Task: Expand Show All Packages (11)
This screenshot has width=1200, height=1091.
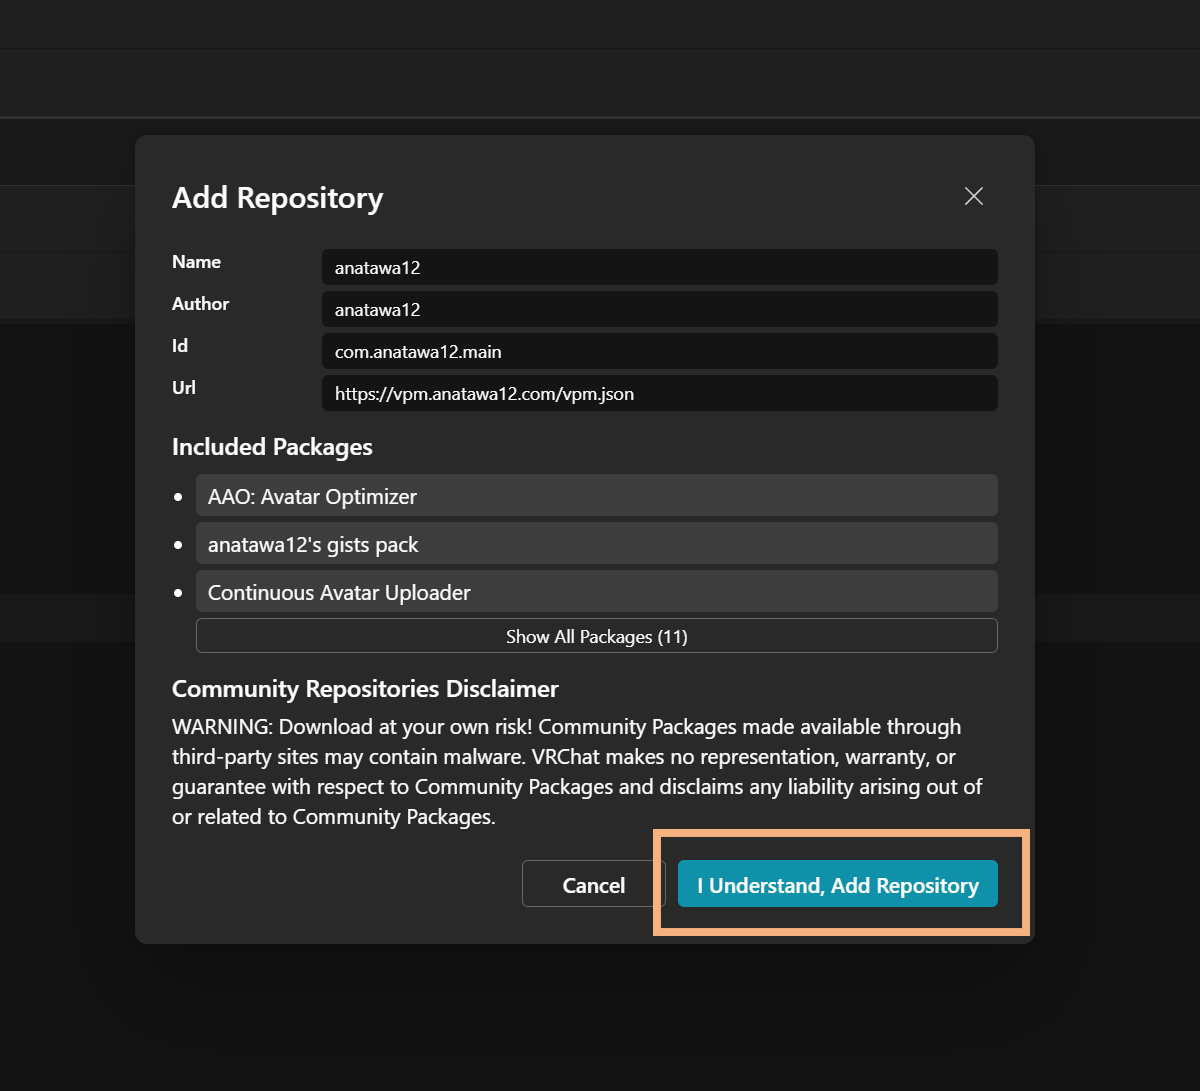Action: tap(597, 636)
